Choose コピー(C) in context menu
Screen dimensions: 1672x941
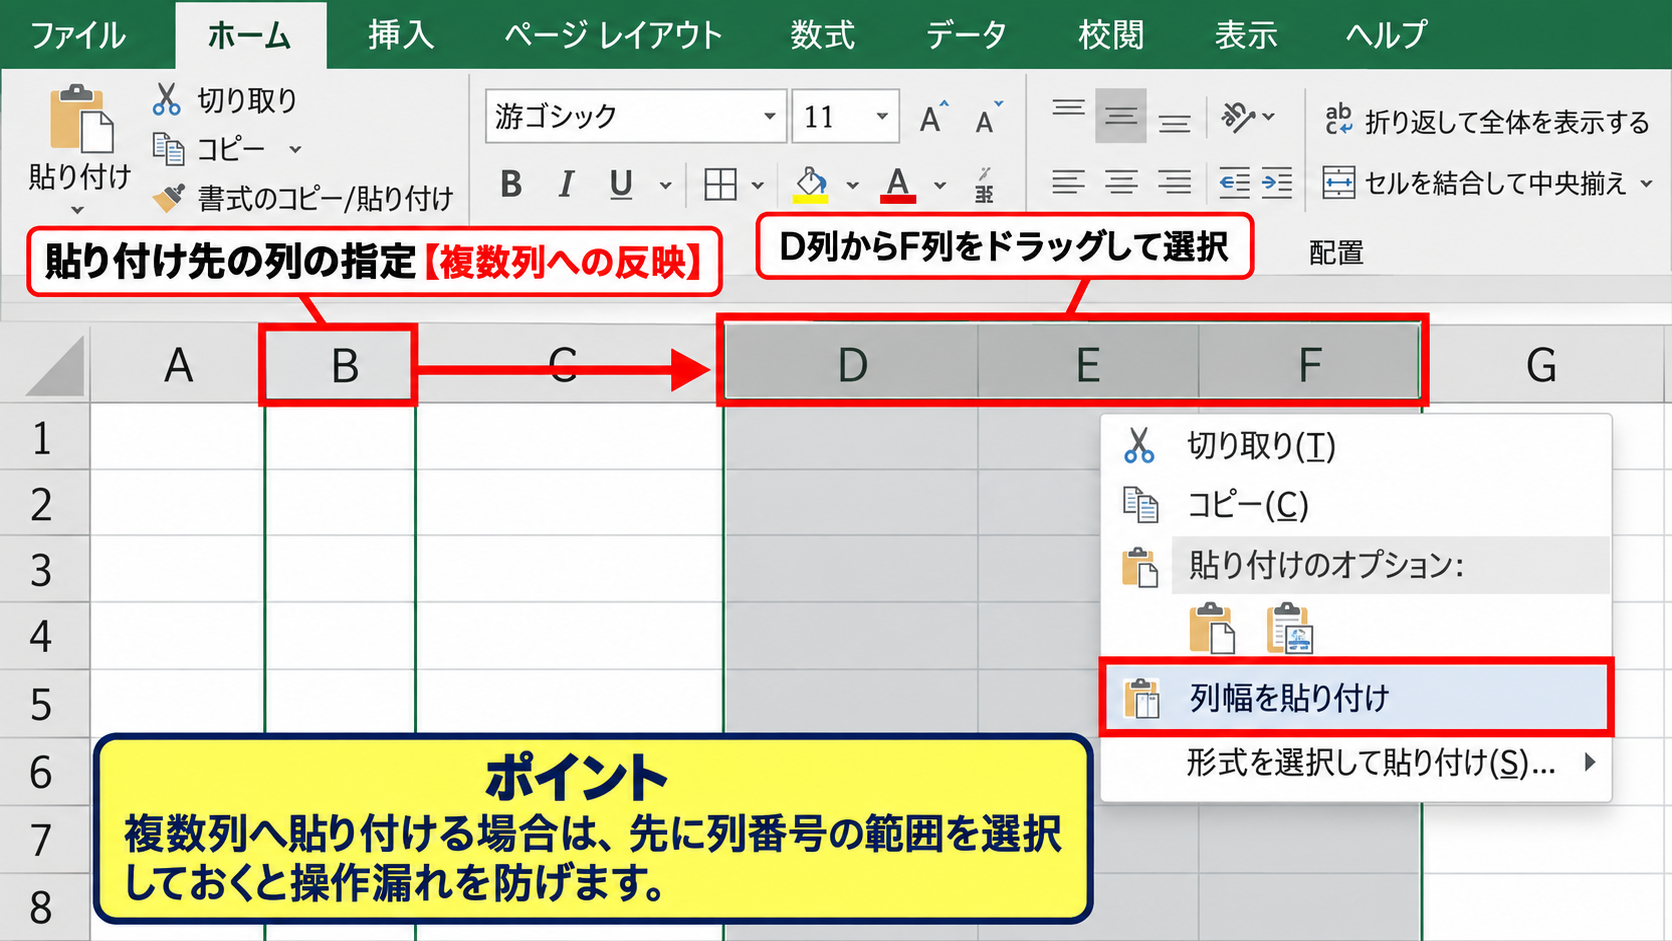(x=1356, y=505)
